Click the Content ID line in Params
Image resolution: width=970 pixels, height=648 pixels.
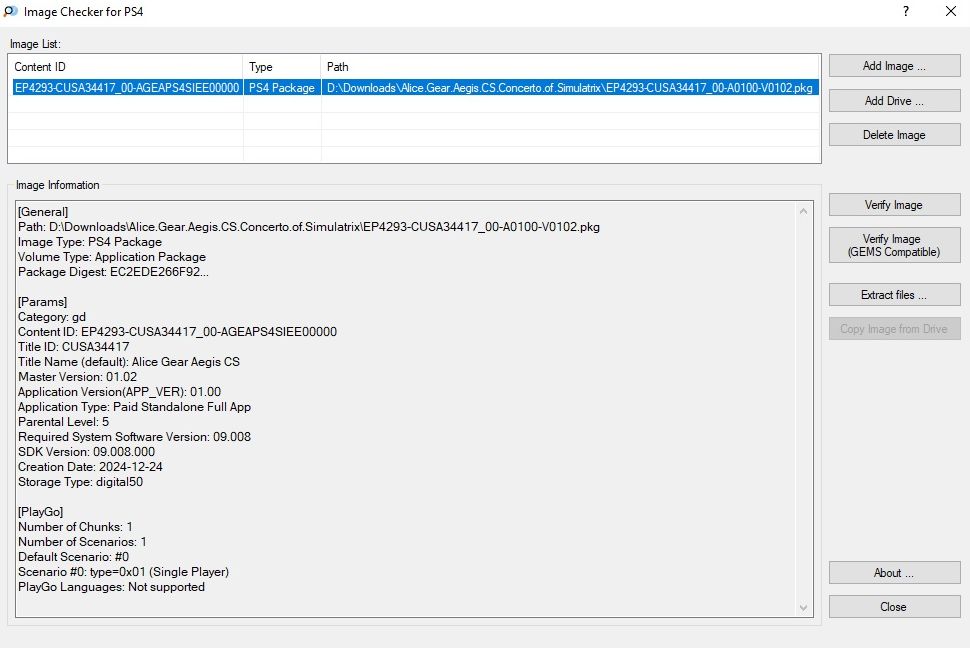pos(178,332)
